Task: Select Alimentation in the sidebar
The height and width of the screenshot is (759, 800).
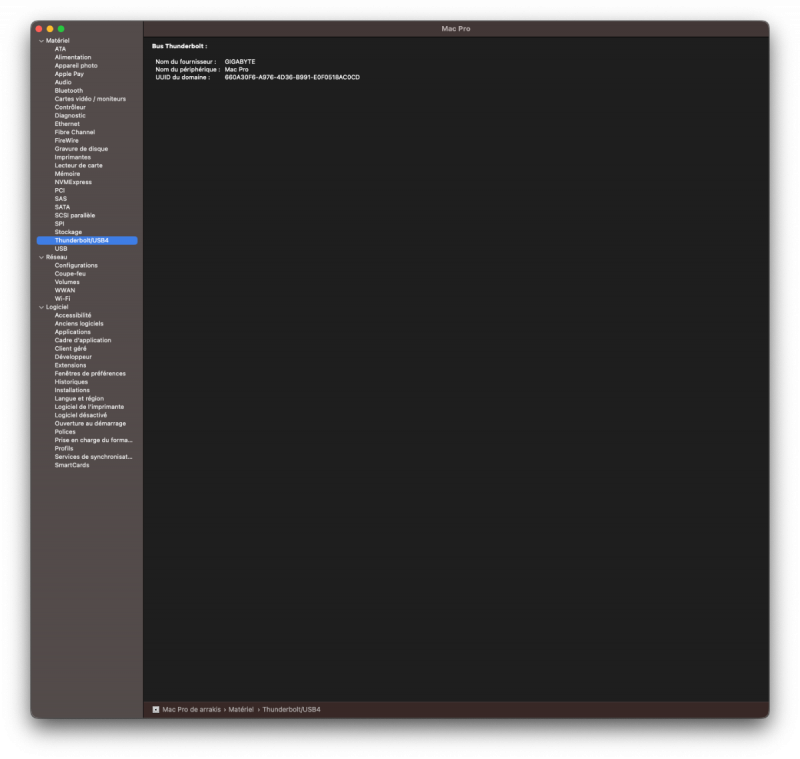Action: point(73,58)
